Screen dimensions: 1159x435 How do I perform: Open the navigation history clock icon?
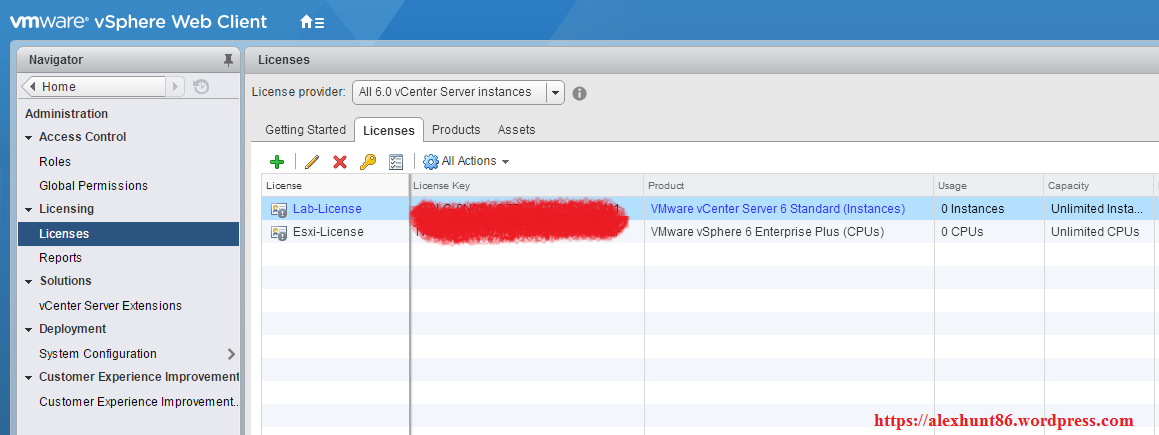point(201,86)
